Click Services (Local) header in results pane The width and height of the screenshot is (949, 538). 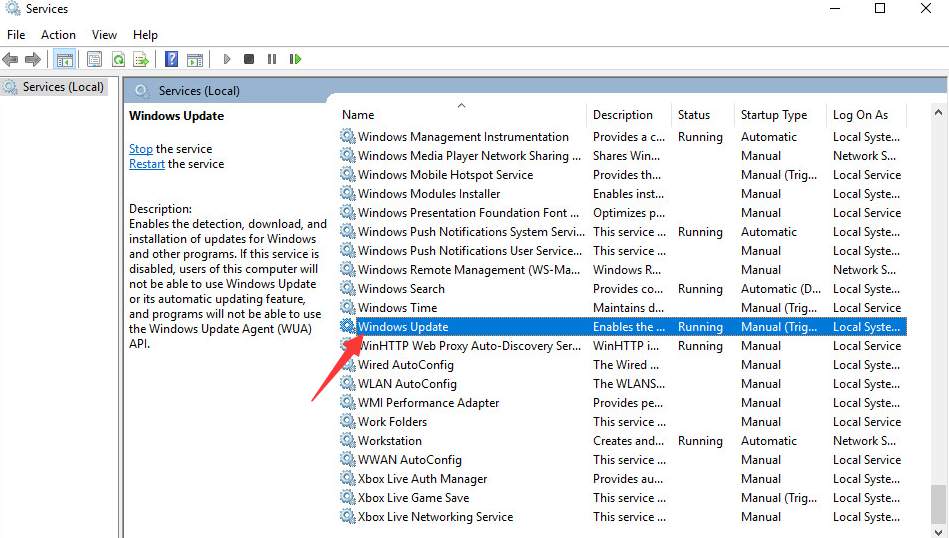point(199,91)
